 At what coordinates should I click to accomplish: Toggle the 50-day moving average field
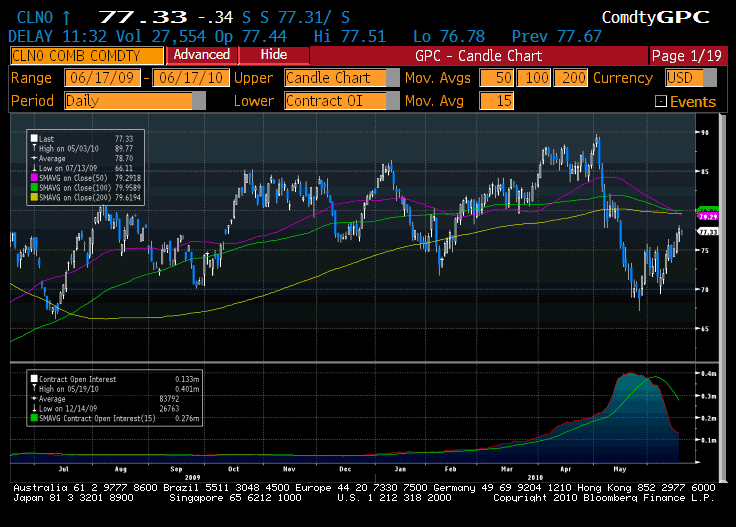(x=495, y=78)
